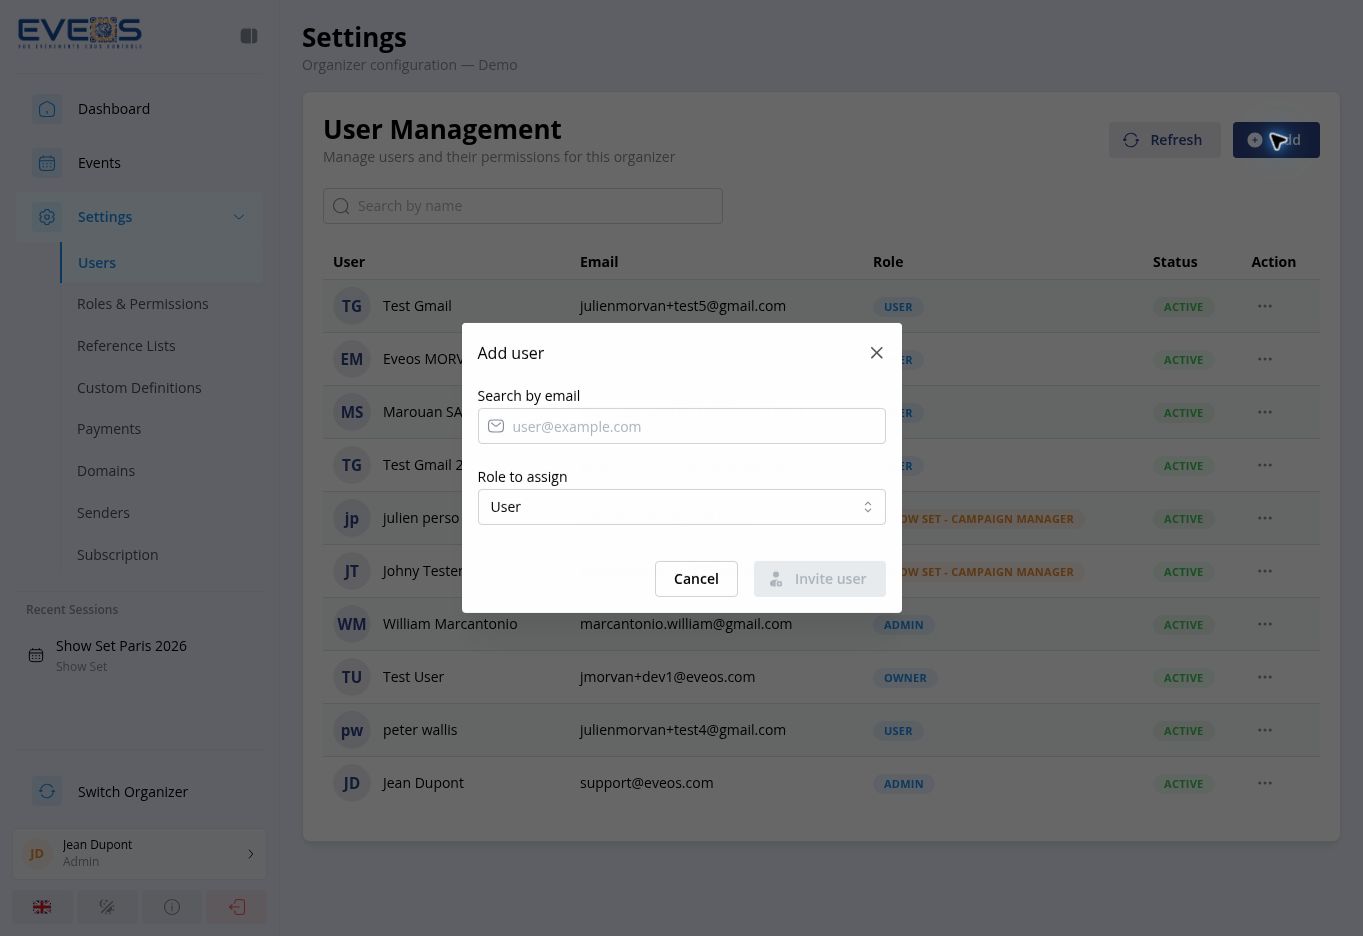Open action menu for the support@eveos.com row
The image size is (1363, 936).
1265,783
